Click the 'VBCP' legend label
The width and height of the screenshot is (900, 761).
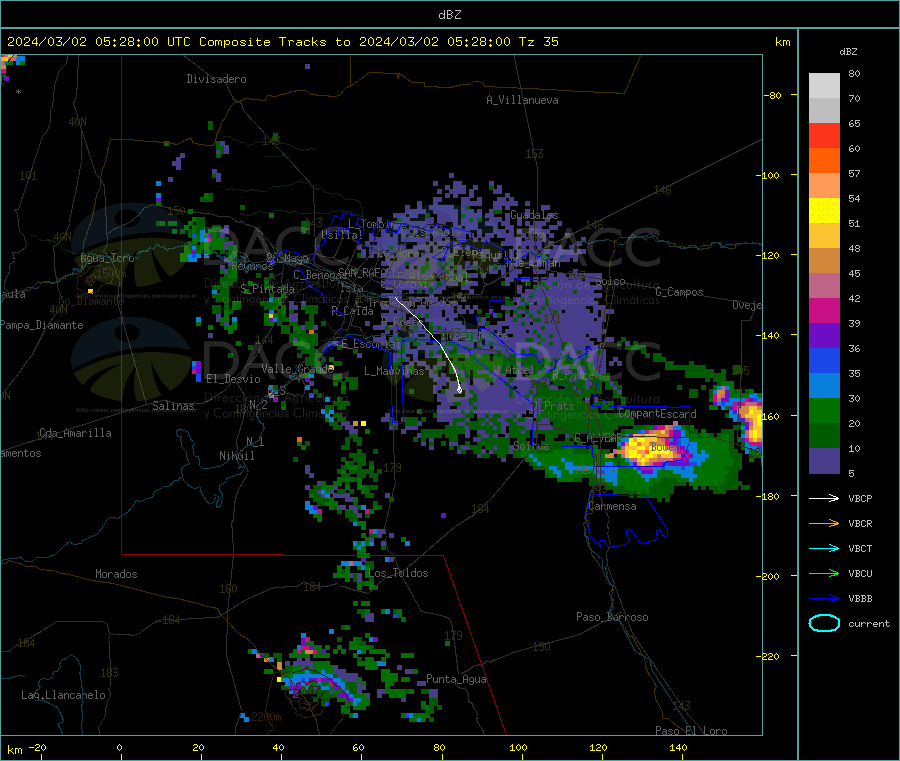coord(860,498)
